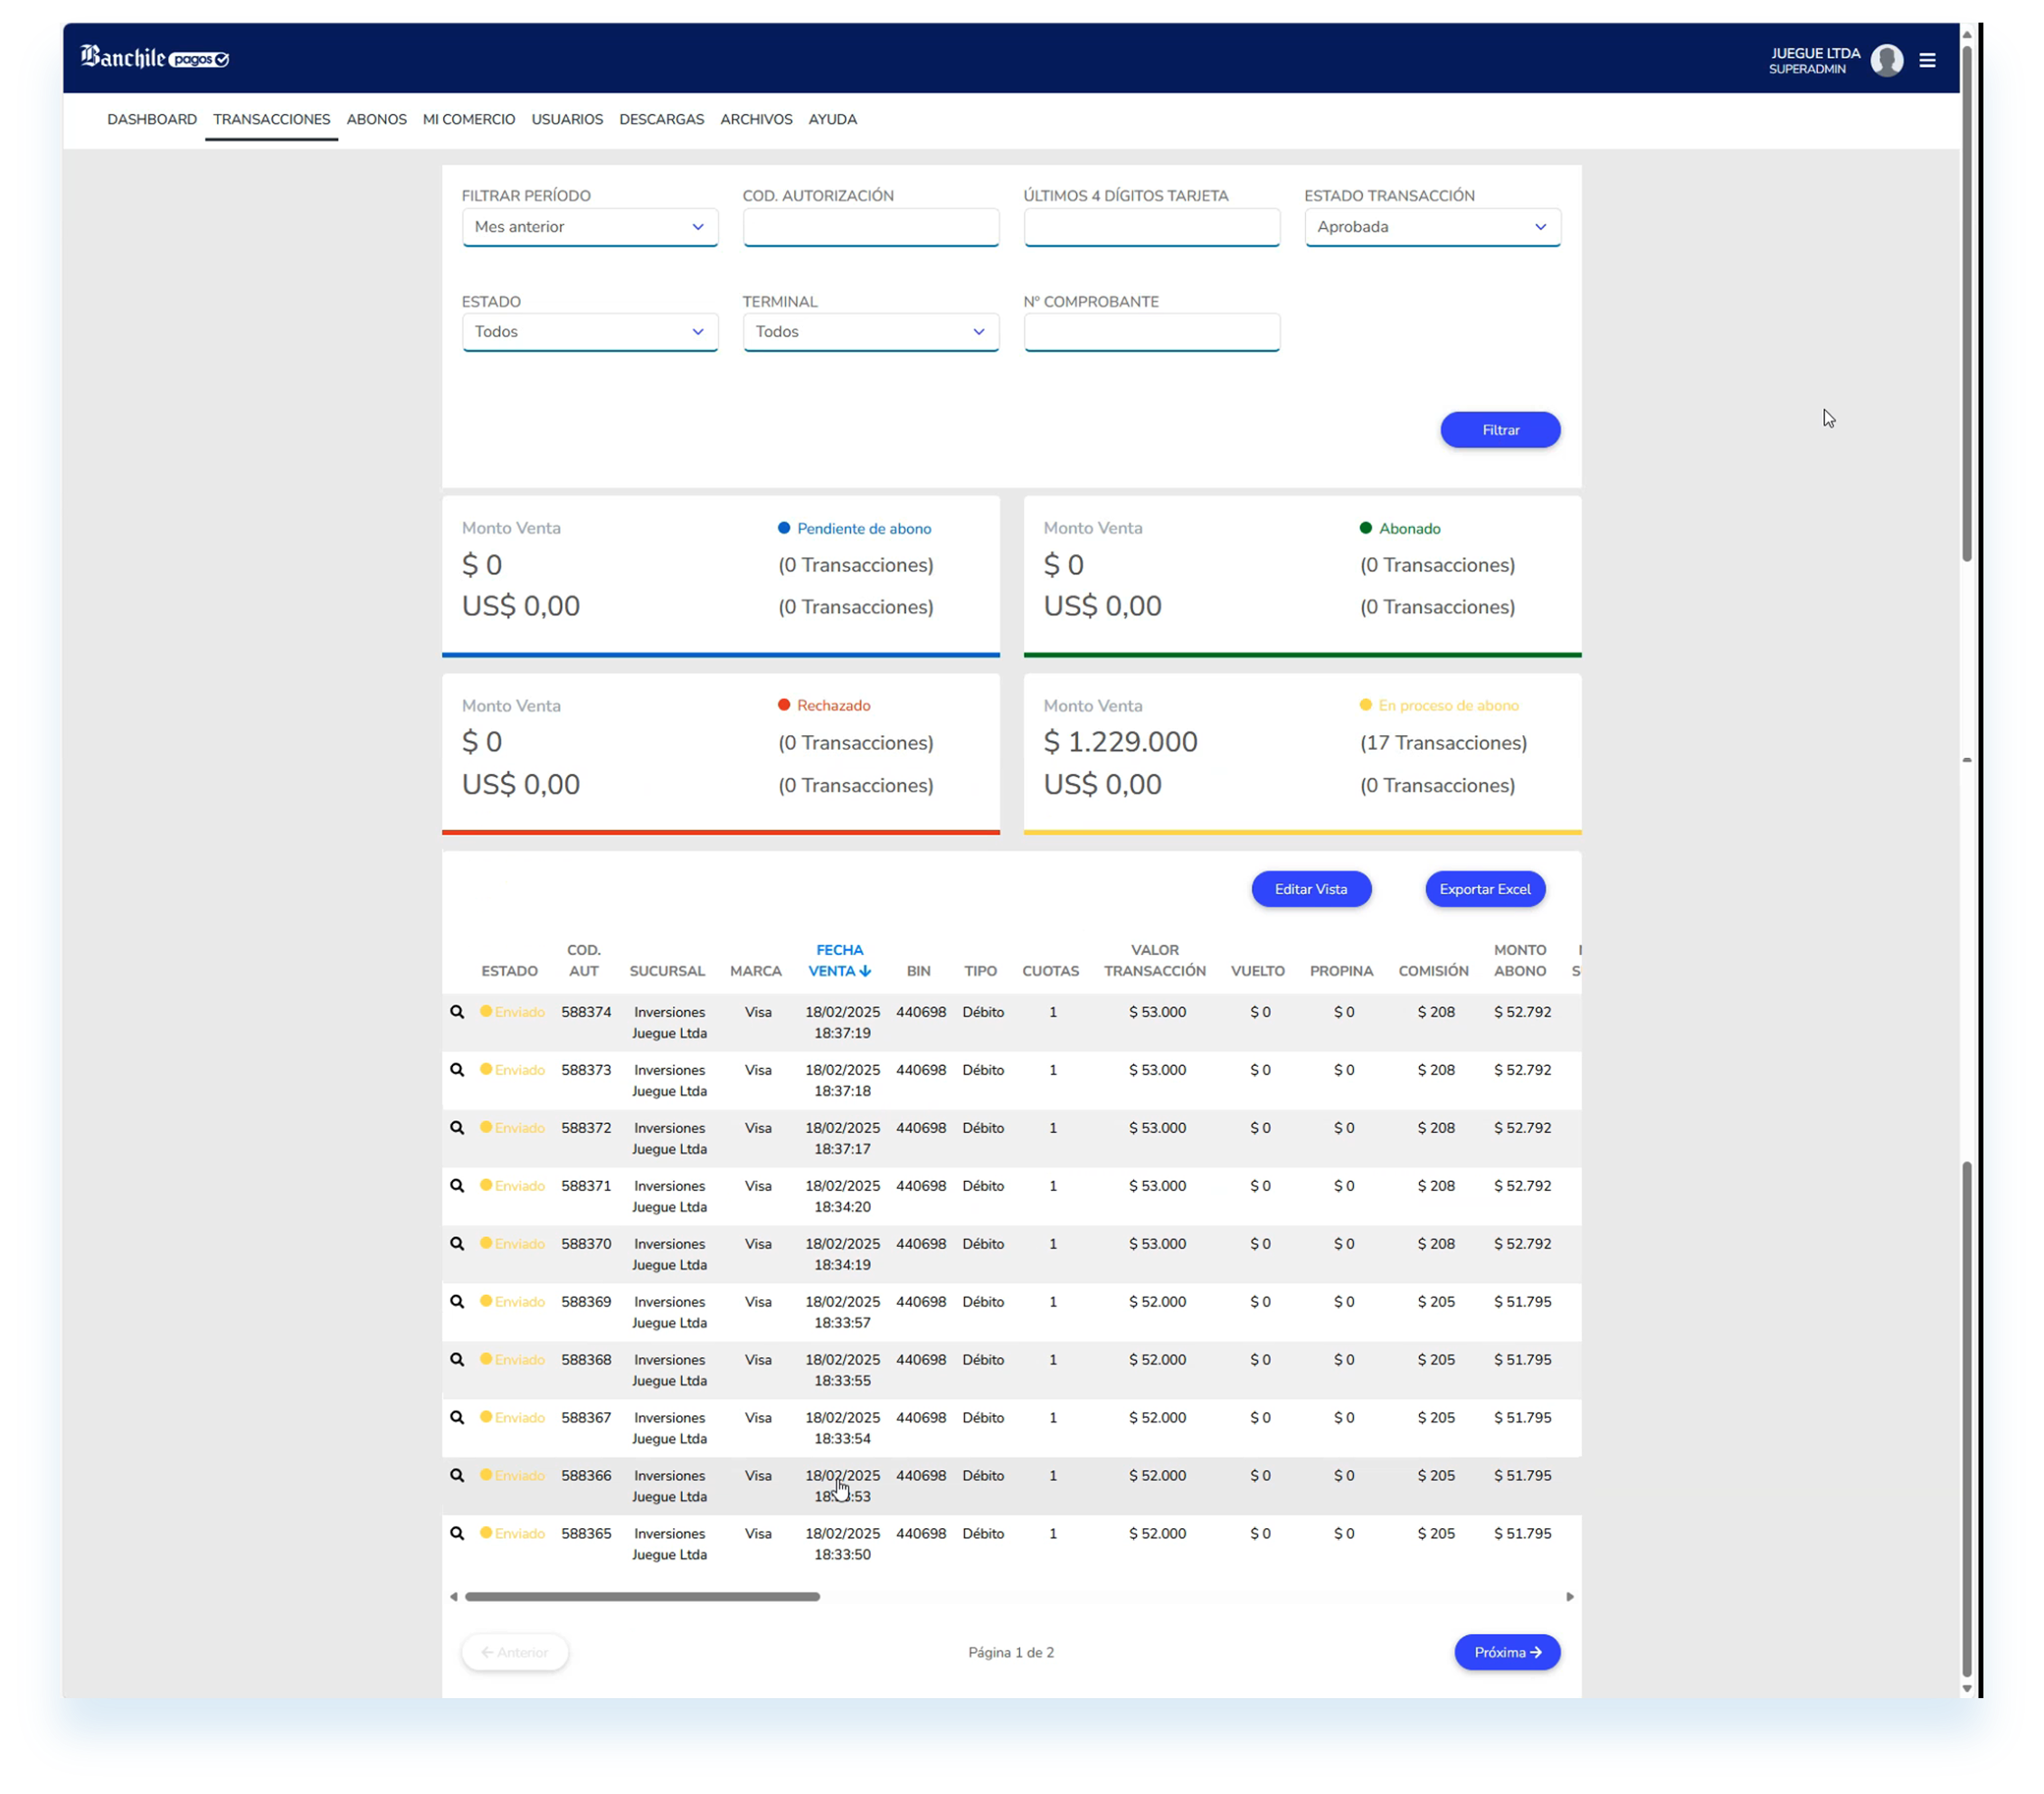Viewport: 2044px width, 1794px height.
Task: Open the Usuarios tab
Action: click(567, 119)
